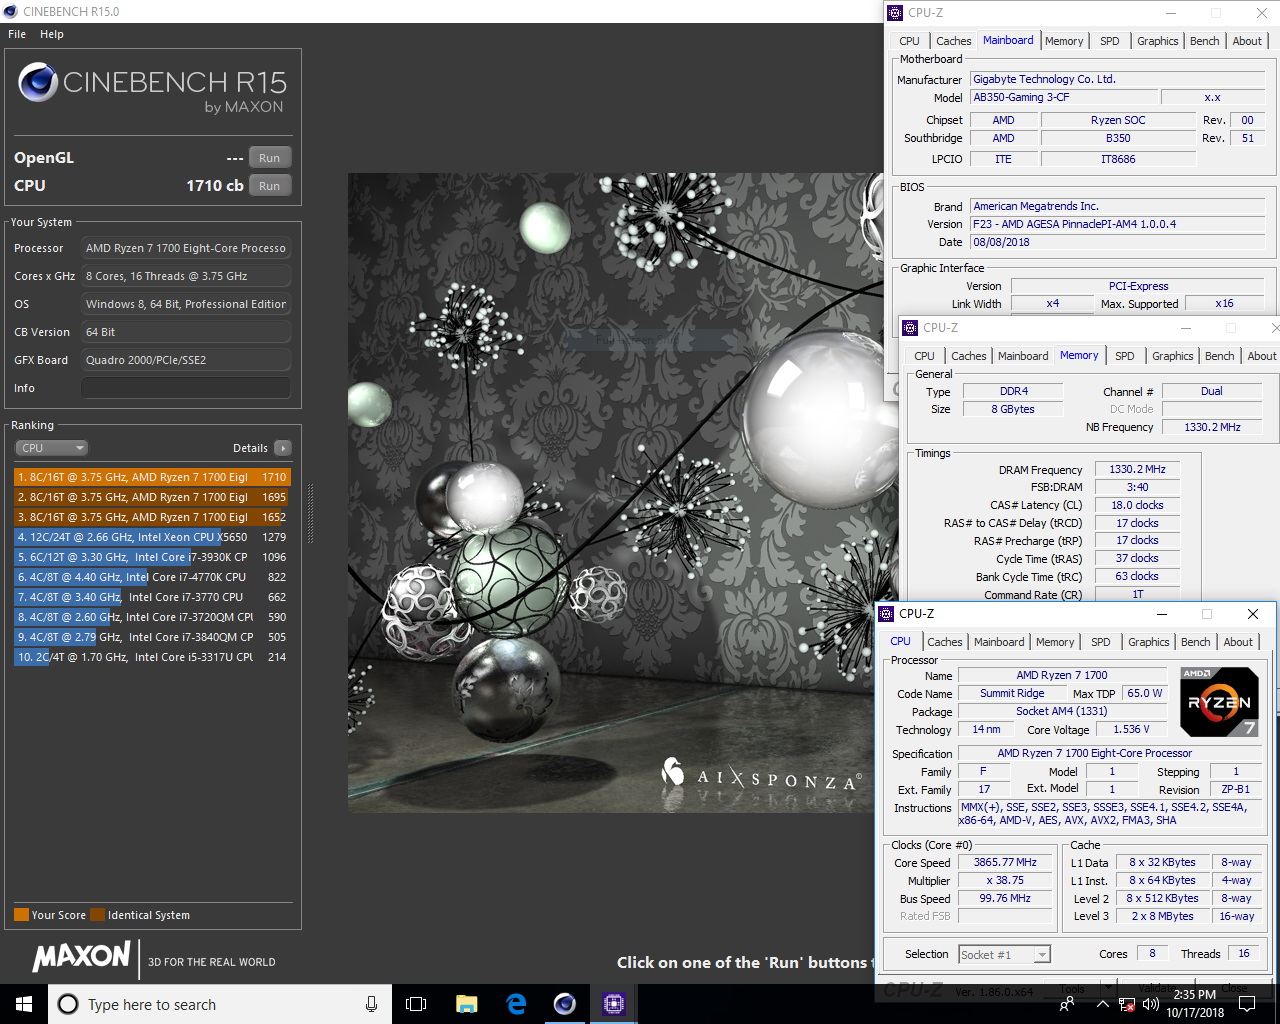Open SPD tab in Memory CPU-Z window
Viewport: 1280px width, 1024px height.
tap(1125, 356)
